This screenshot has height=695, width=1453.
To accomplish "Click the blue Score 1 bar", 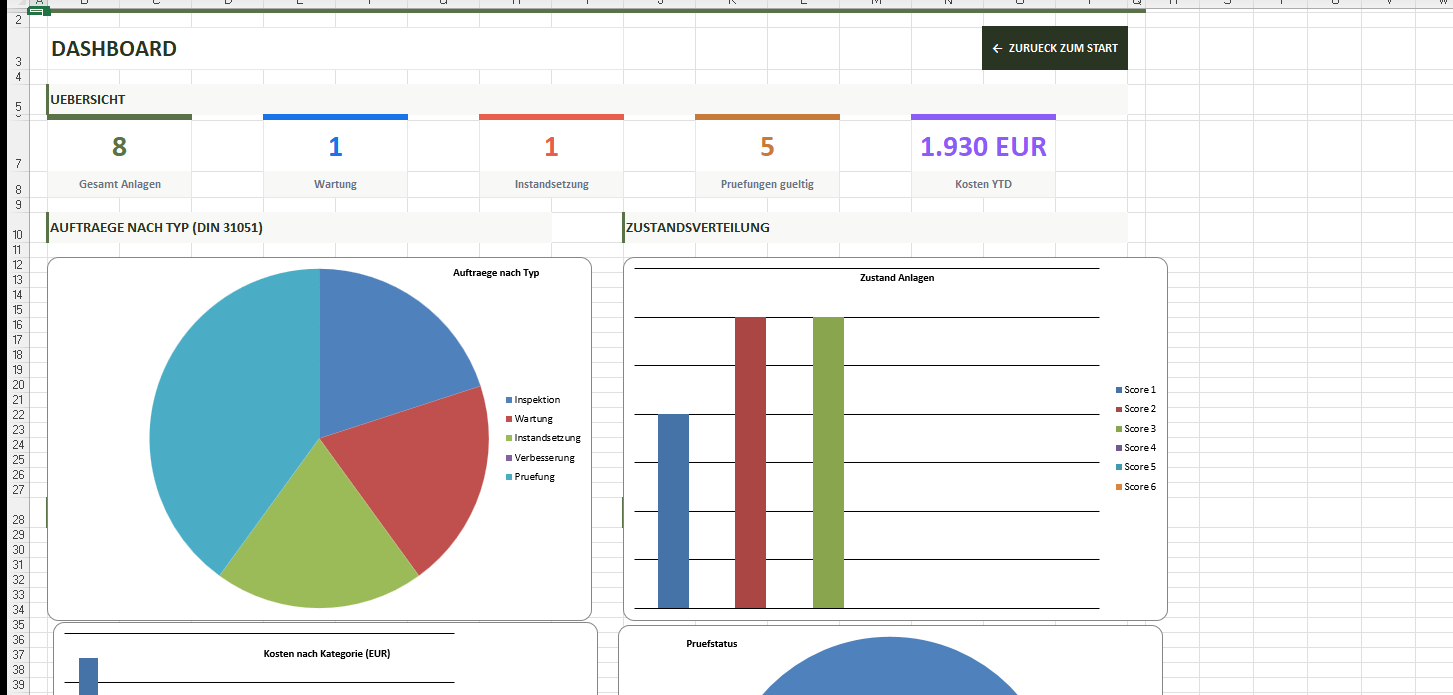I will coord(673,510).
